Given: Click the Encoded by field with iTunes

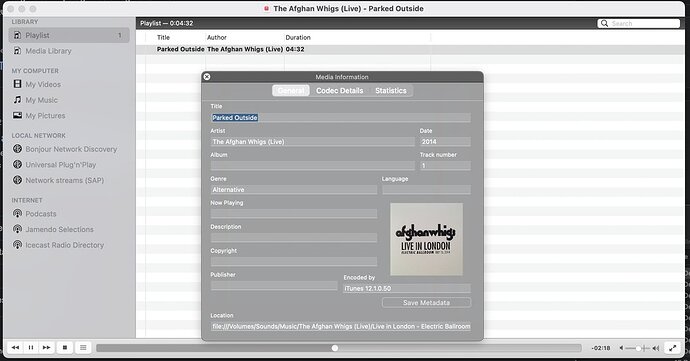Looking at the screenshot, I should 407,288.
